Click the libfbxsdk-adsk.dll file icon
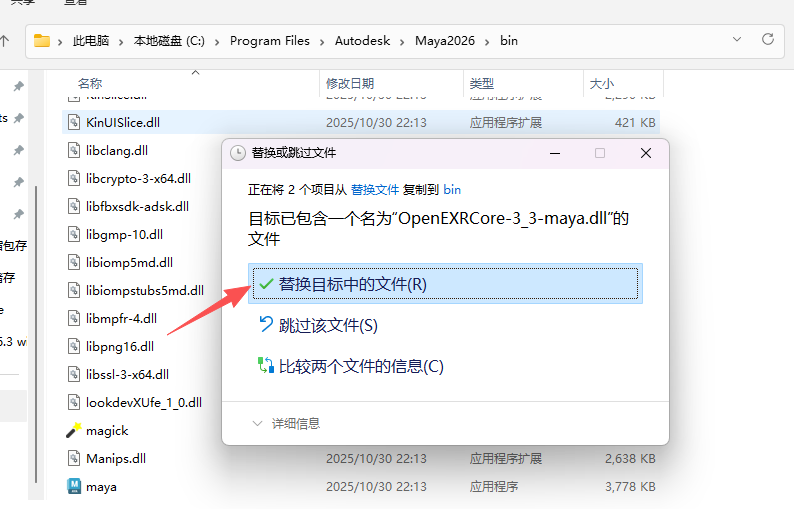 (74, 206)
